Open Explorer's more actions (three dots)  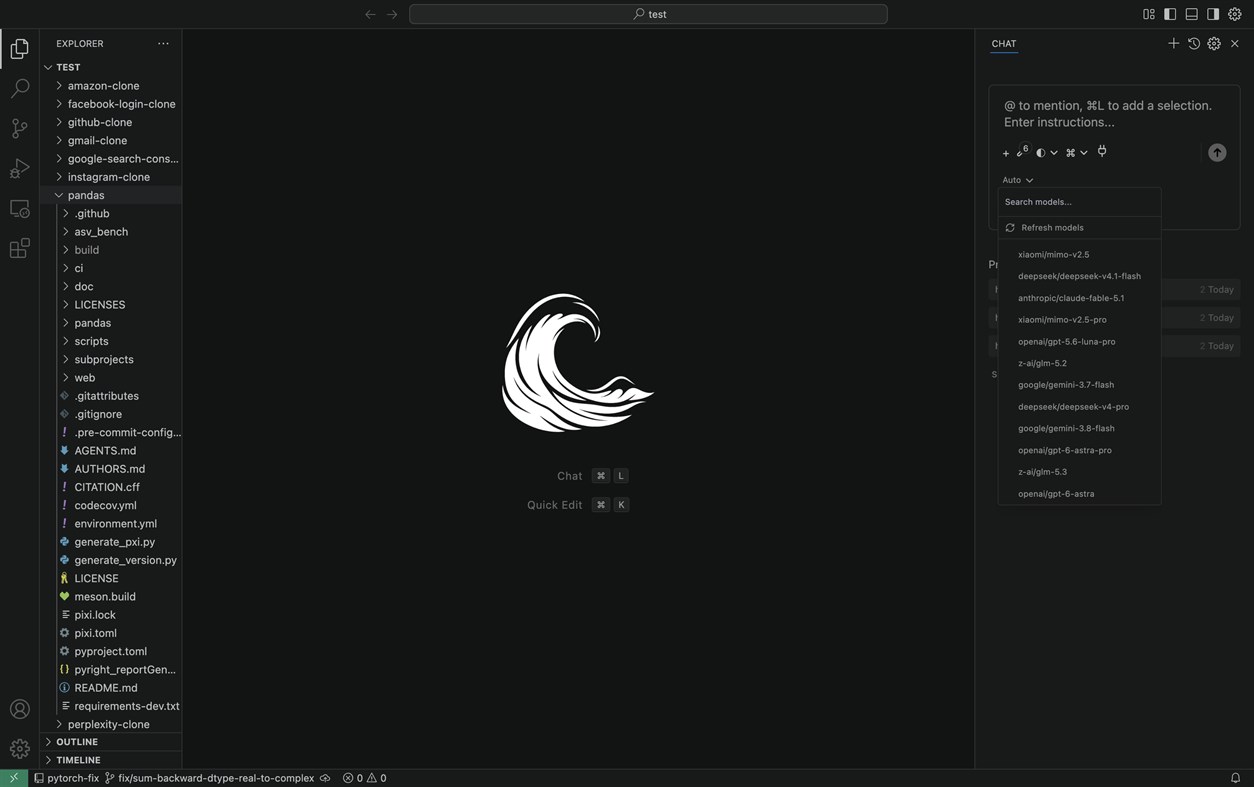163,43
